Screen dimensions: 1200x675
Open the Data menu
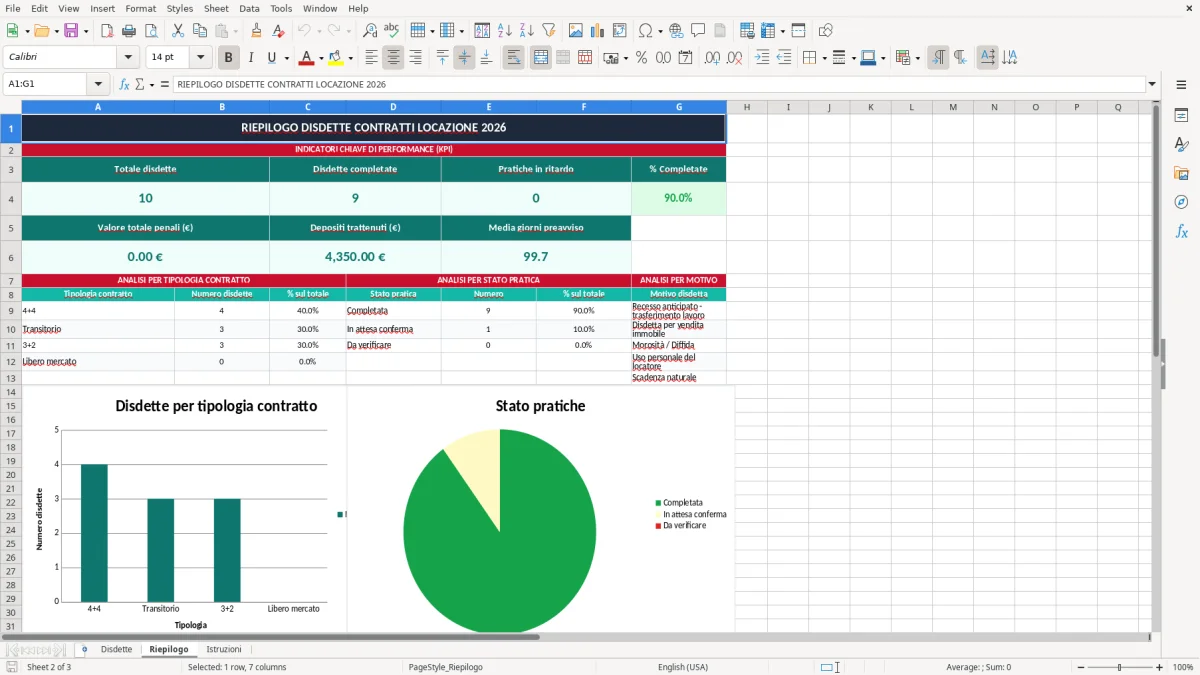(x=249, y=8)
